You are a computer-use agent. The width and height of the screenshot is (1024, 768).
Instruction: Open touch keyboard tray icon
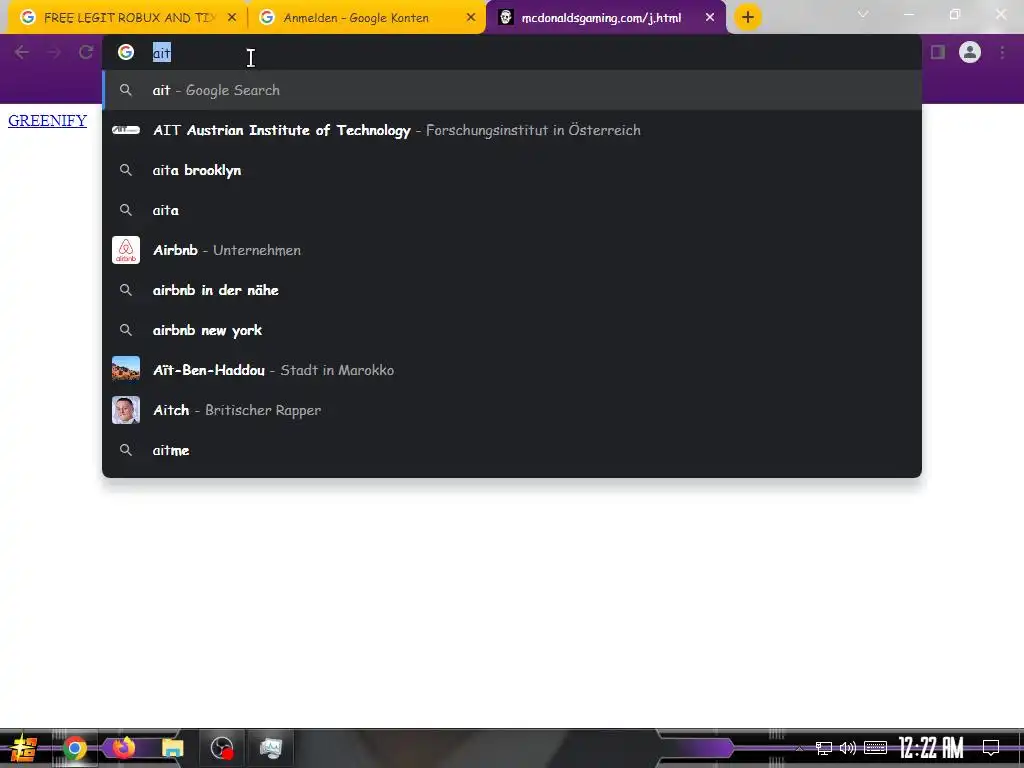pos(875,748)
